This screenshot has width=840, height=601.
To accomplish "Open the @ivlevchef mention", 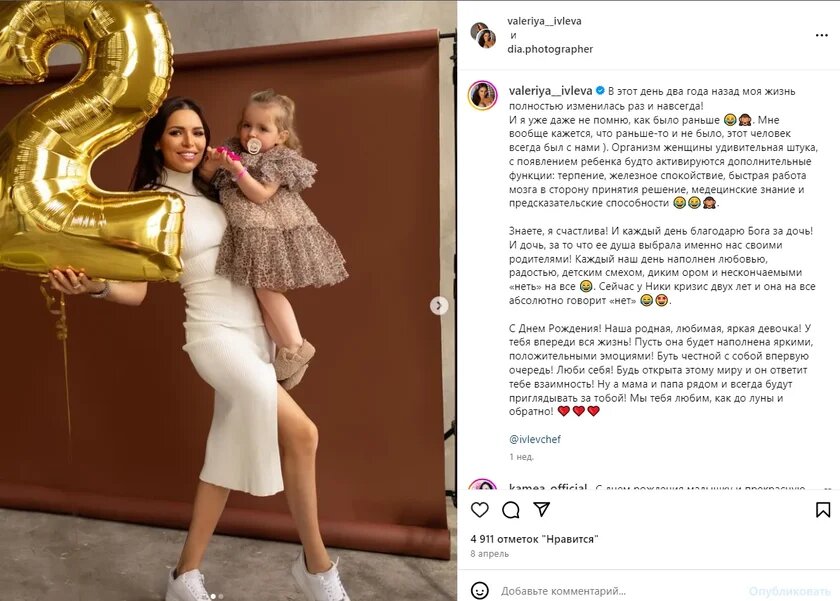I will click(535, 439).
